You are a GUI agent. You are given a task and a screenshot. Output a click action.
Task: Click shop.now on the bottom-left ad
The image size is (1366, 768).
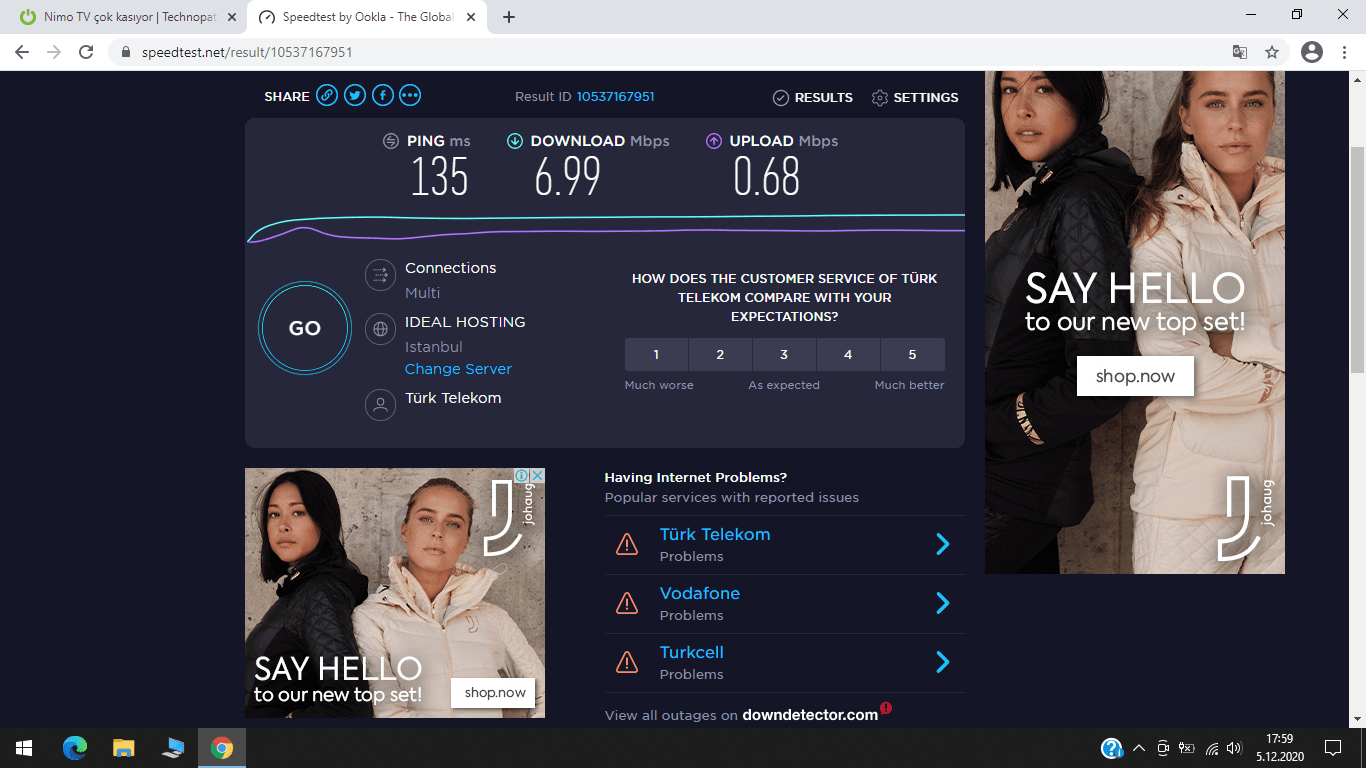click(495, 693)
